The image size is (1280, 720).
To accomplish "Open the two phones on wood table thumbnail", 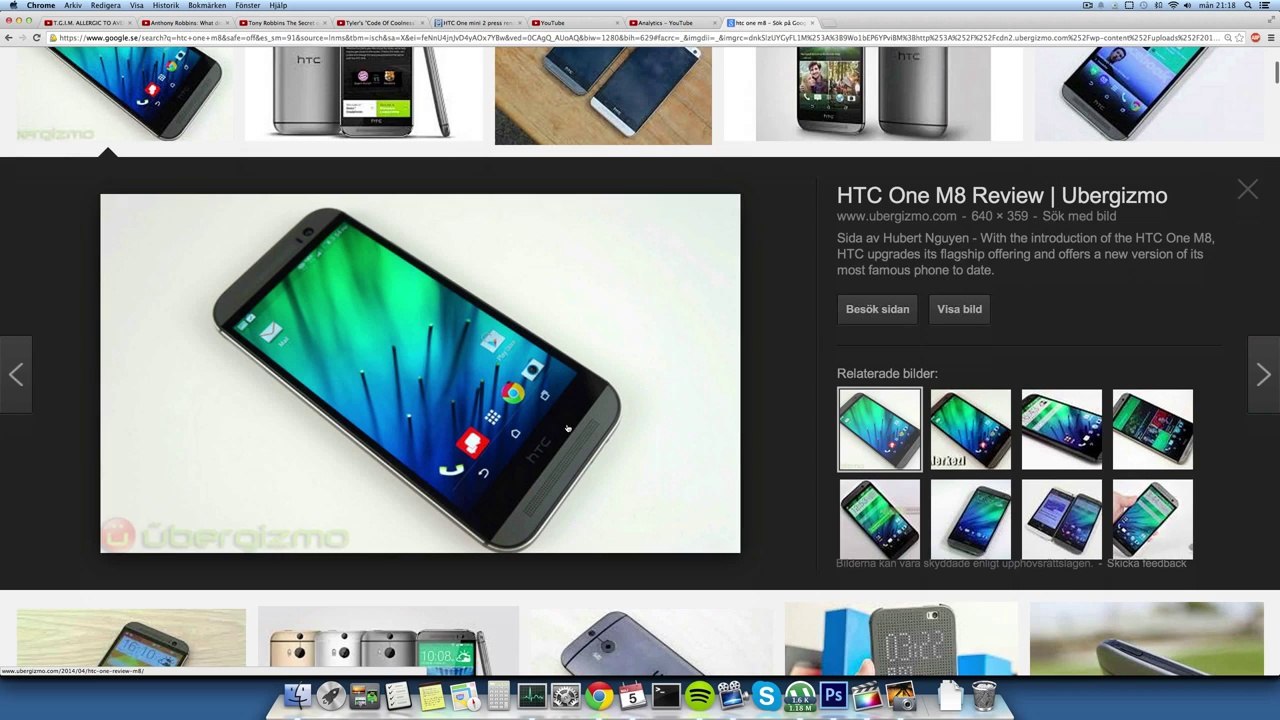I will click(603, 95).
